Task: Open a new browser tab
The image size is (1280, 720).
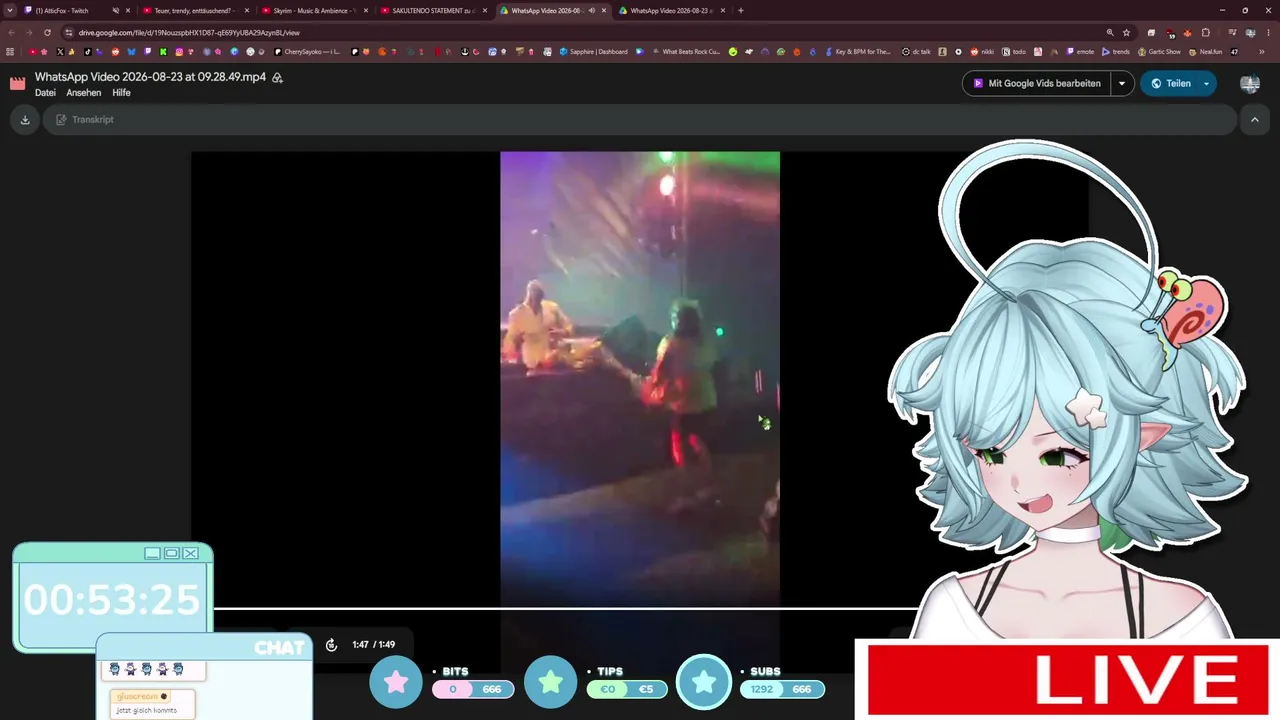Action: [741, 11]
